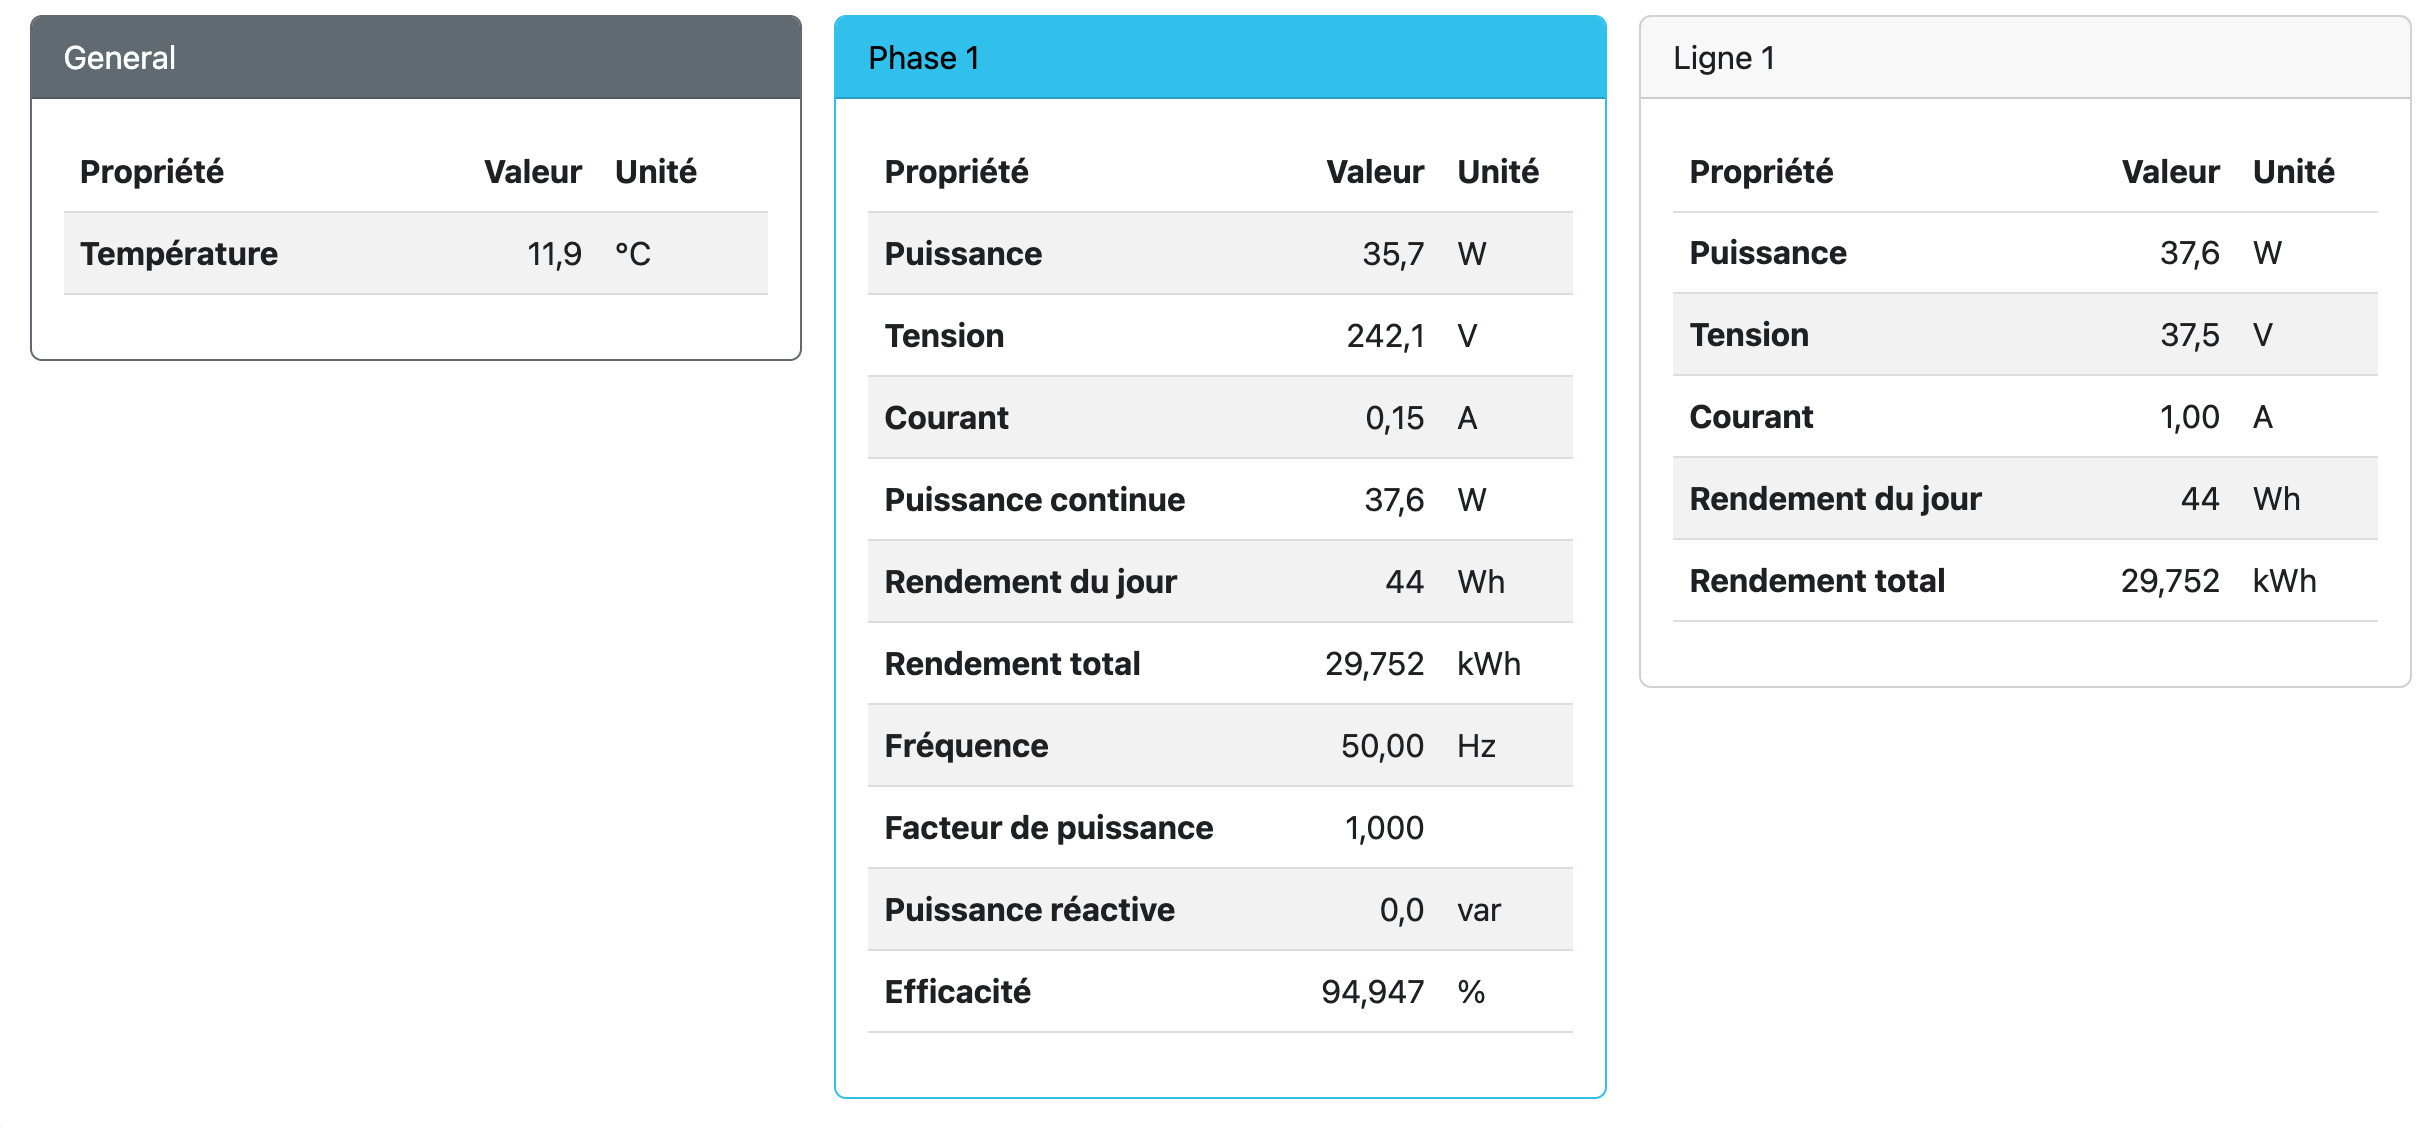Select the Phase 1 panel header

coord(1220,58)
